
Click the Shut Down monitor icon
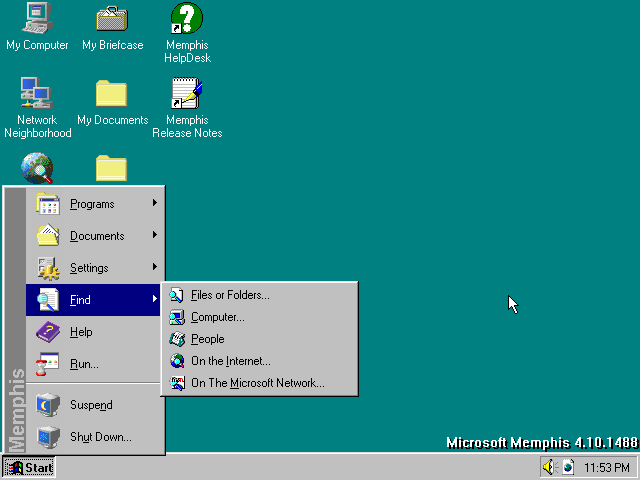tap(48, 437)
